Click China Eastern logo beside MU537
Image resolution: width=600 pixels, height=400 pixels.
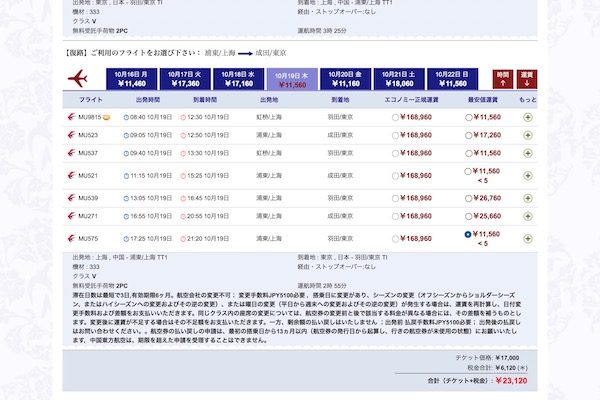click(x=71, y=153)
